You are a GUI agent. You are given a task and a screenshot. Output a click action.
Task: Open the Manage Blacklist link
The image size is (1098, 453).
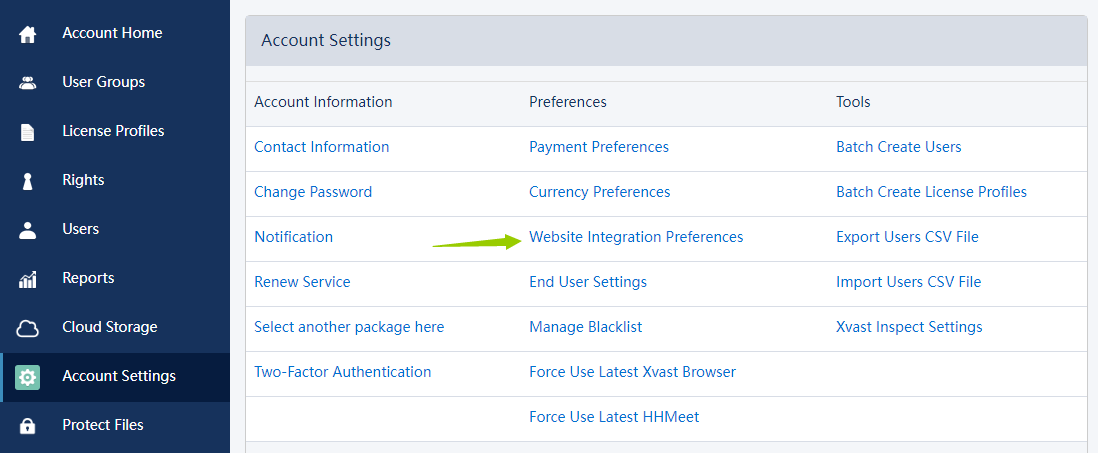pos(585,327)
